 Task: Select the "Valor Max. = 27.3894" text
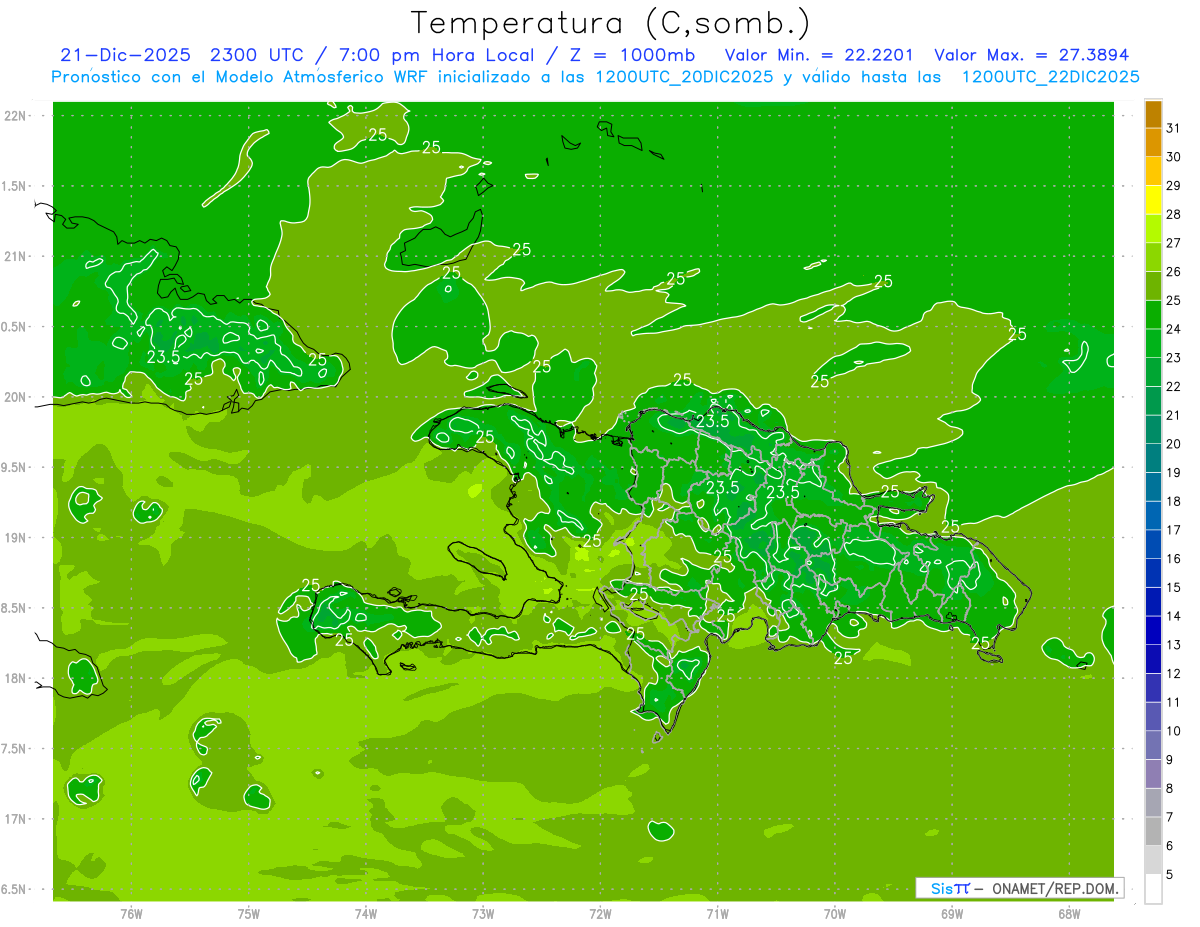(1031, 55)
